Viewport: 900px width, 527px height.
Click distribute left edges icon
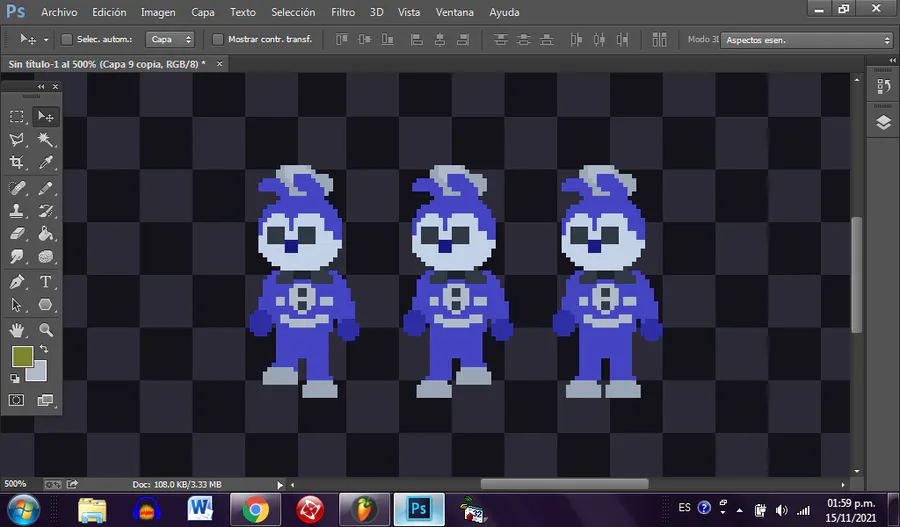pyautogui.click(x=576, y=40)
